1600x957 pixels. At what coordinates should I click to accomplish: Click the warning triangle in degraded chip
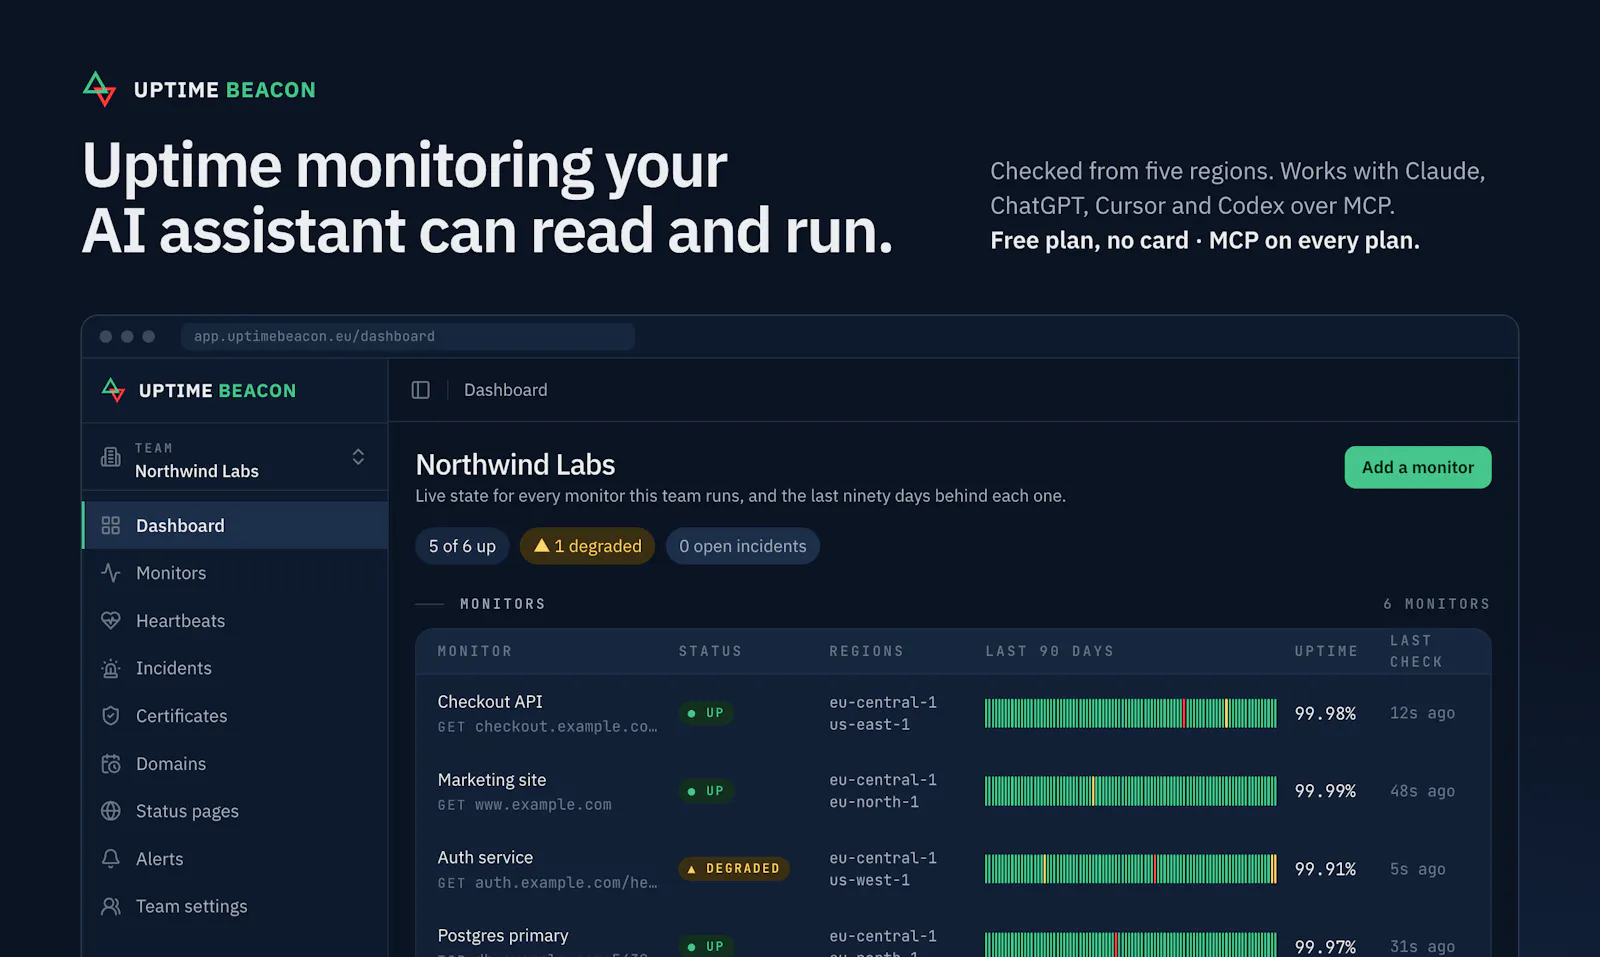542,545
